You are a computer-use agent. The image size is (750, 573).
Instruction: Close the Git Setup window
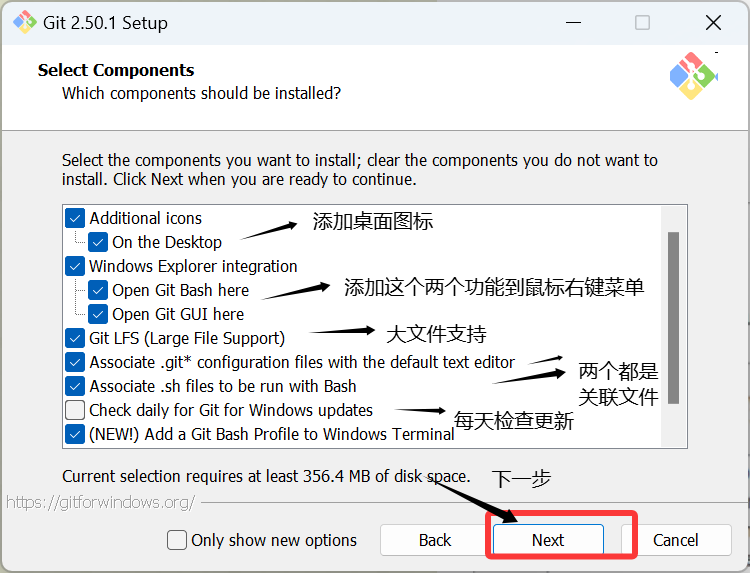713,22
